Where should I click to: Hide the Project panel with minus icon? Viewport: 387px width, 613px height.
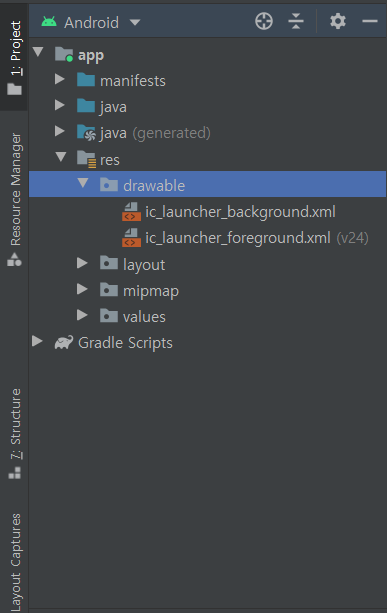pos(369,21)
